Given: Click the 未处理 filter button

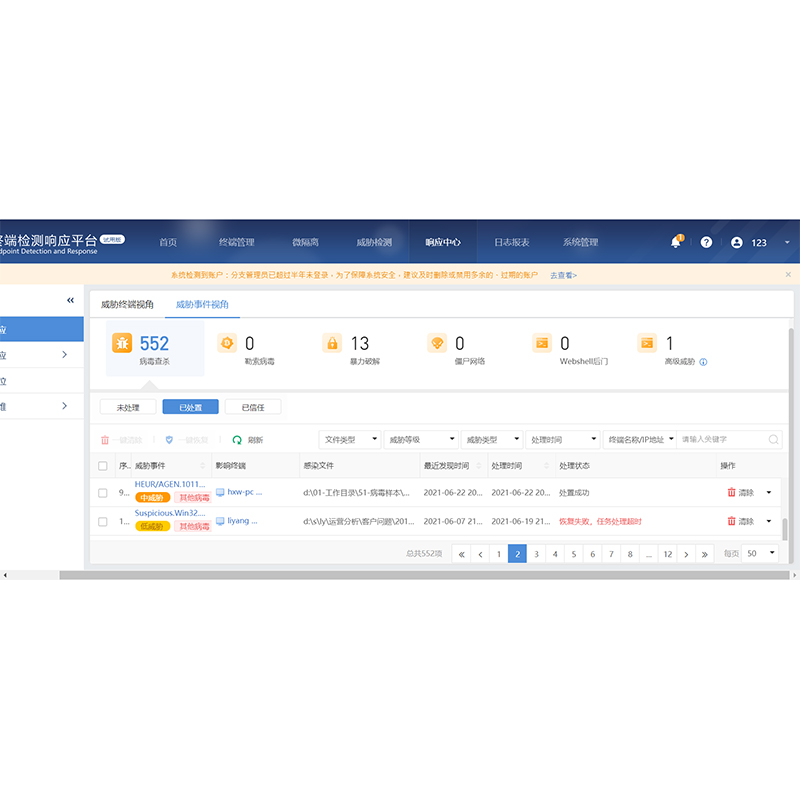Looking at the screenshot, I should [x=128, y=407].
